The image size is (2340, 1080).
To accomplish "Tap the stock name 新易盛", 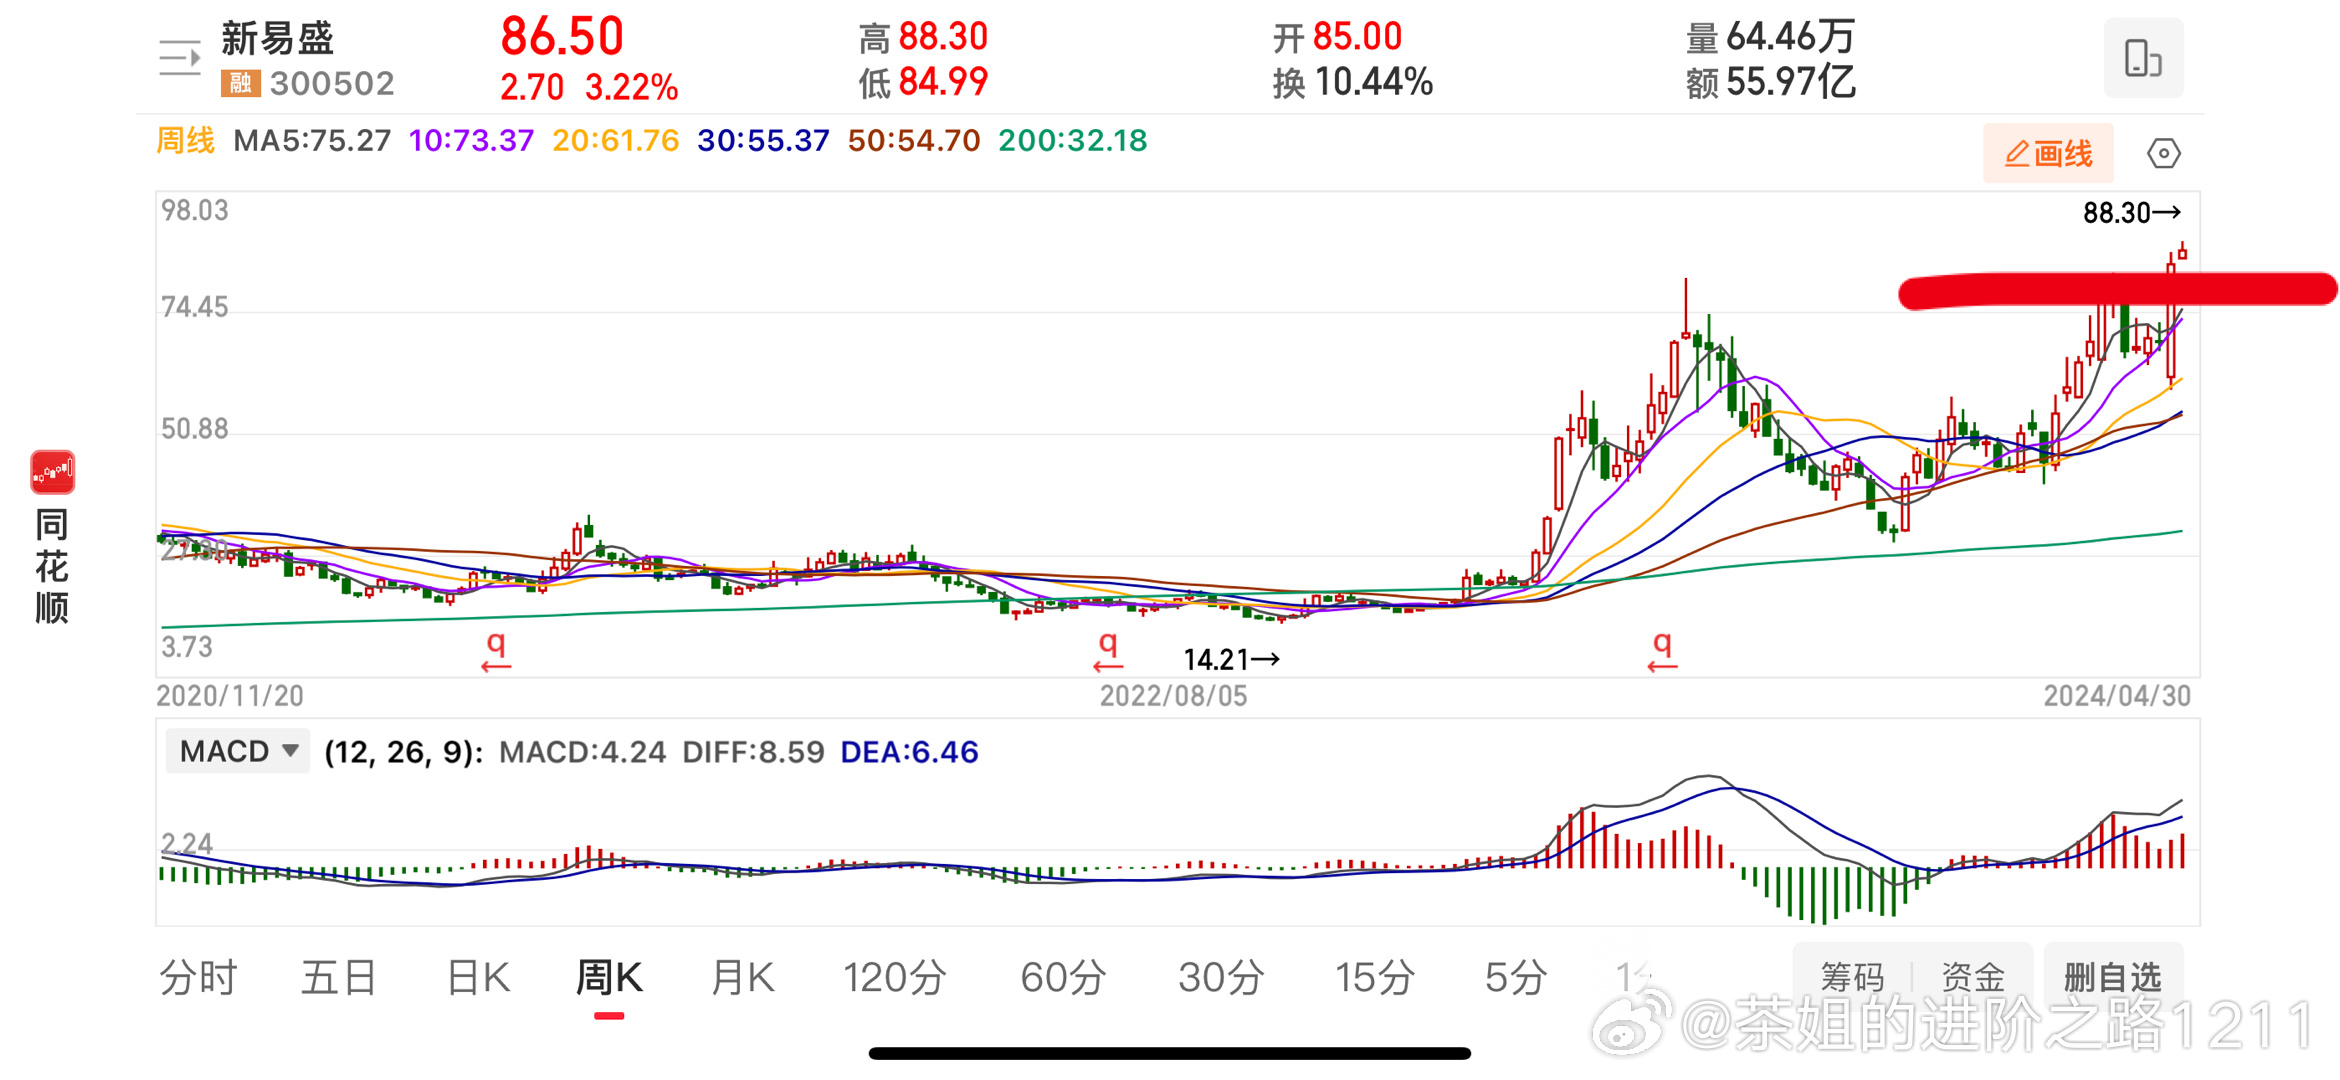I will point(277,38).
